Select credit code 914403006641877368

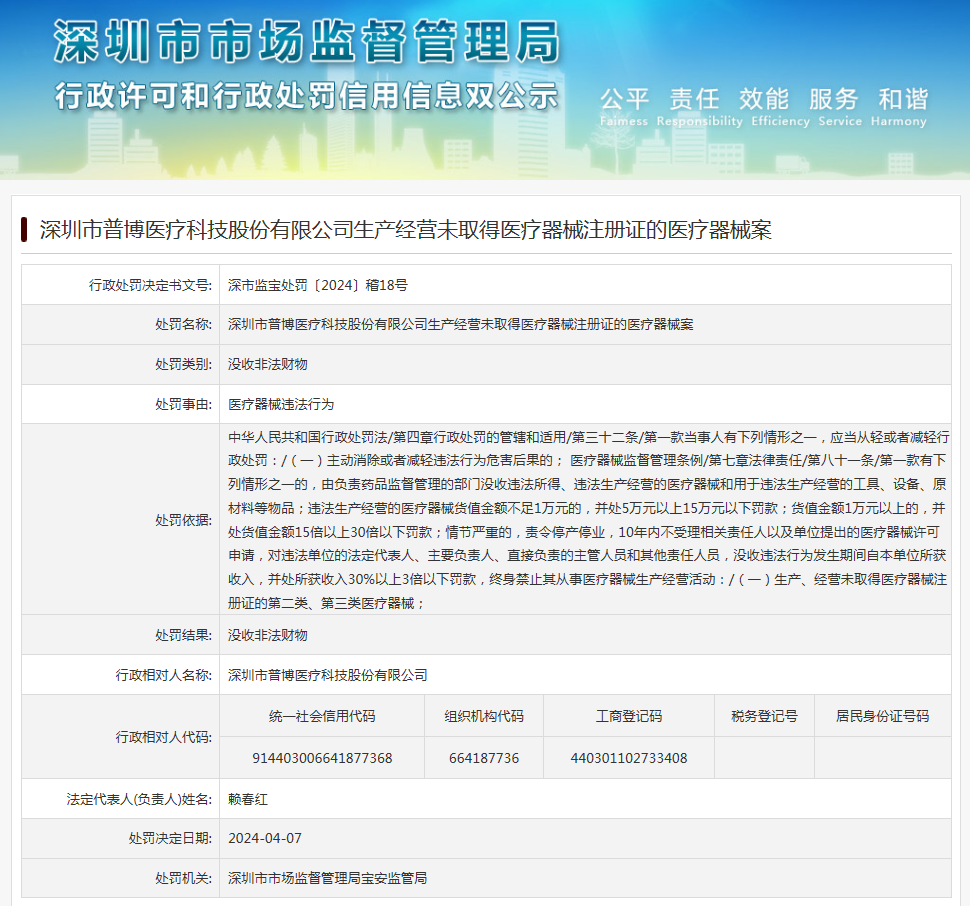coord(322,758)
